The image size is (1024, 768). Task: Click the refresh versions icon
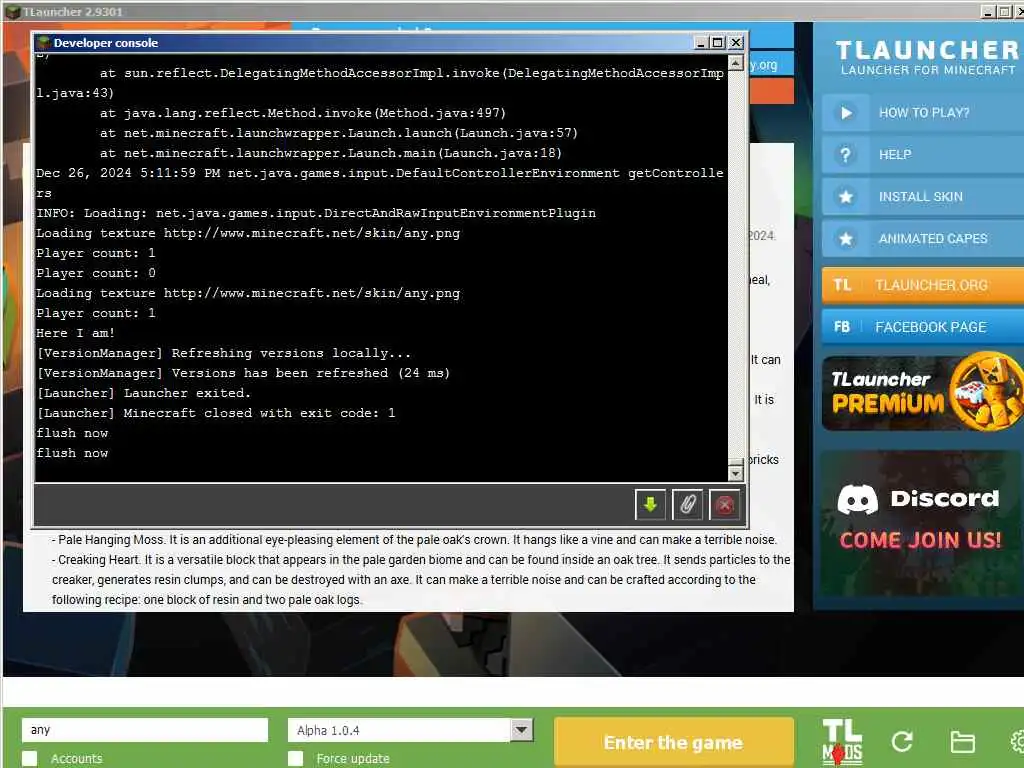[902, 741]
